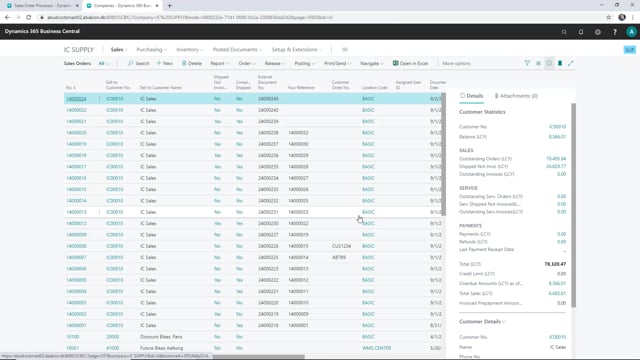Click the sales list vertical scrollbar
The image size is (640, 360).
point(444,155)
